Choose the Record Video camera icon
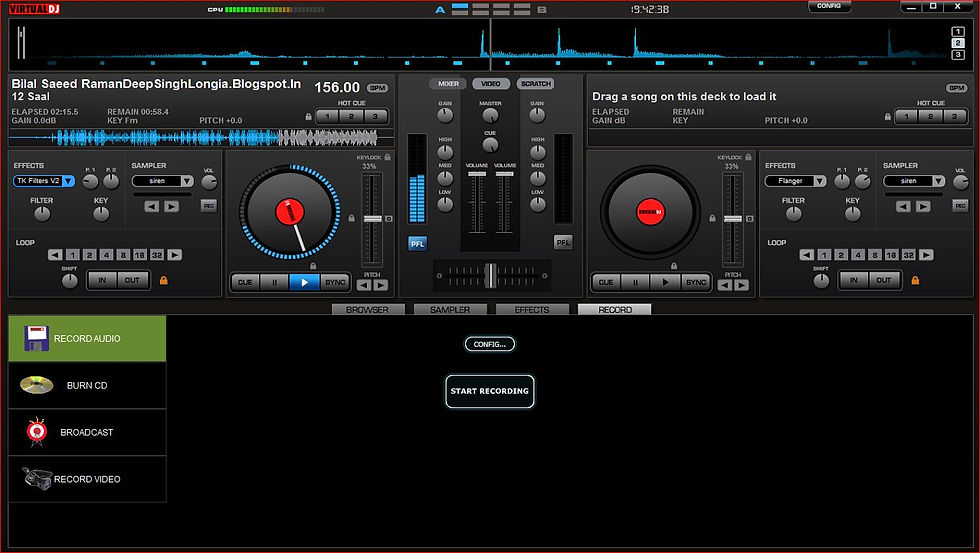980x553 pixels. point(36,479)
